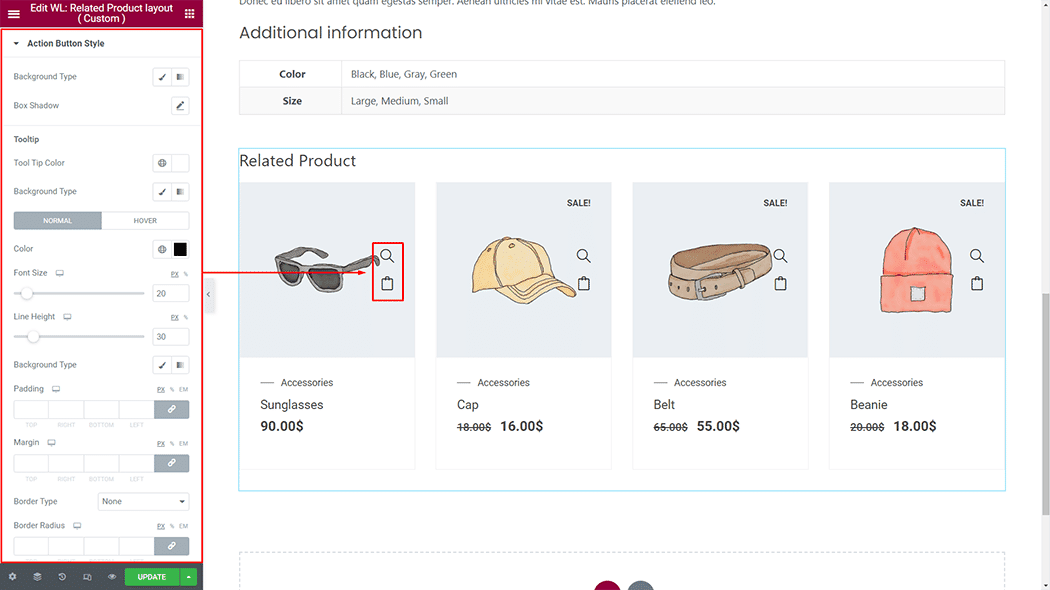Open the black Color swatch picker
Viewport: 1050px width, 590px height.
click(x=180, y=249)
